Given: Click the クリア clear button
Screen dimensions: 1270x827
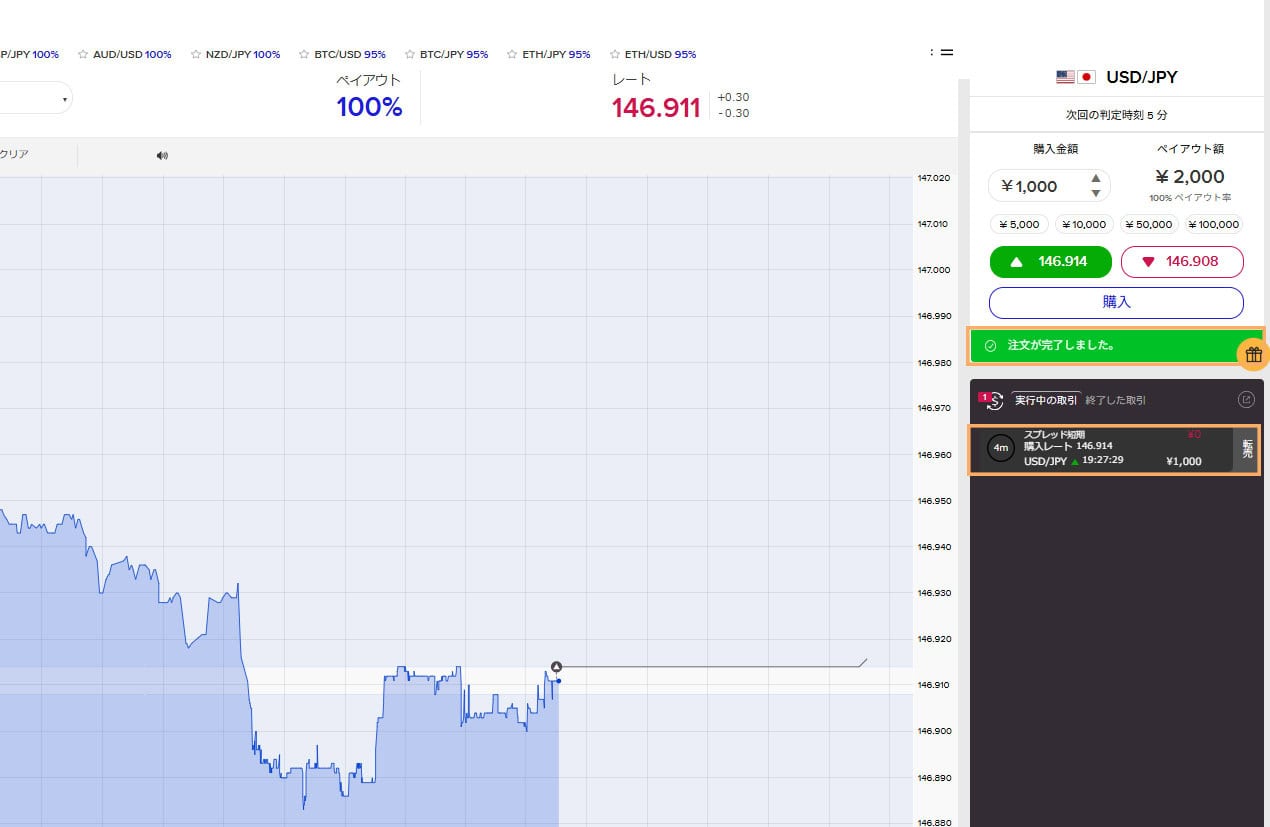Looking at the screenshot, I should (14, 154).
